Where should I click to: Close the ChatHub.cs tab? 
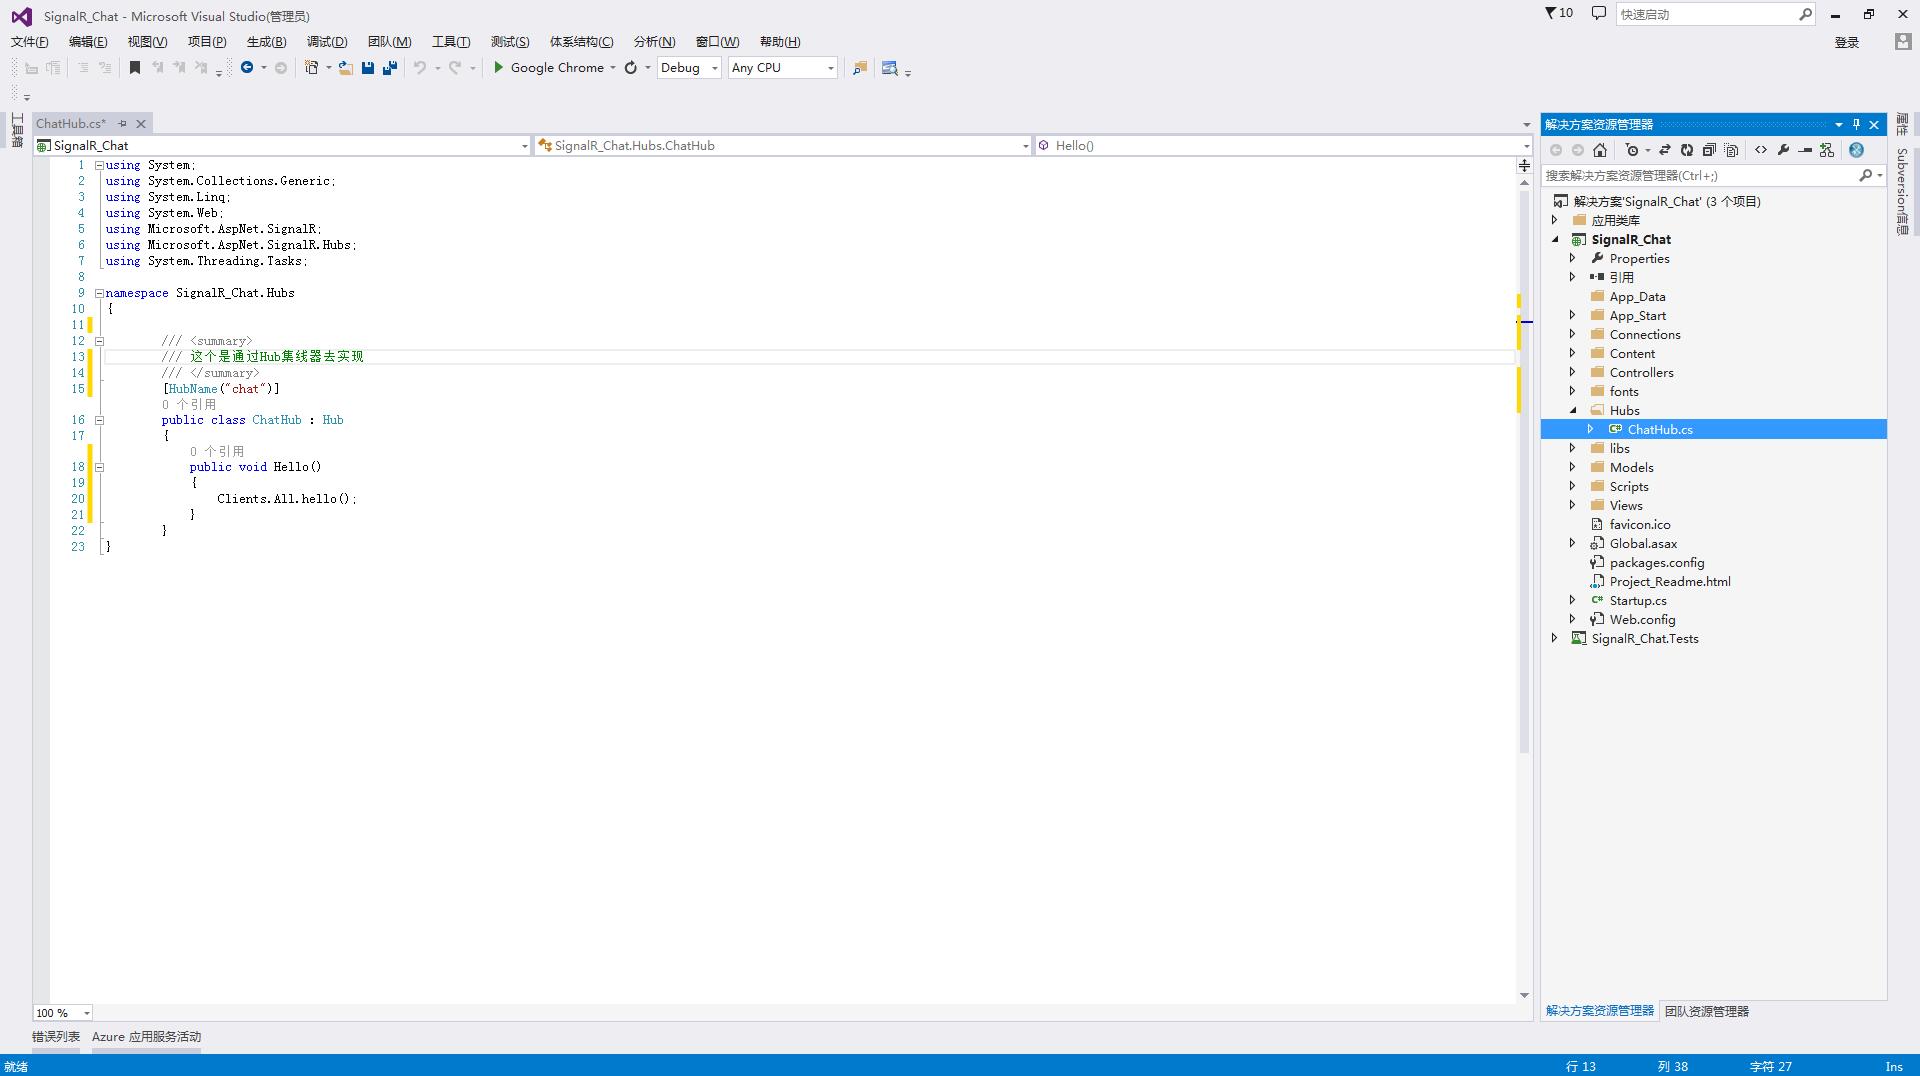click(x=141, y=124)
